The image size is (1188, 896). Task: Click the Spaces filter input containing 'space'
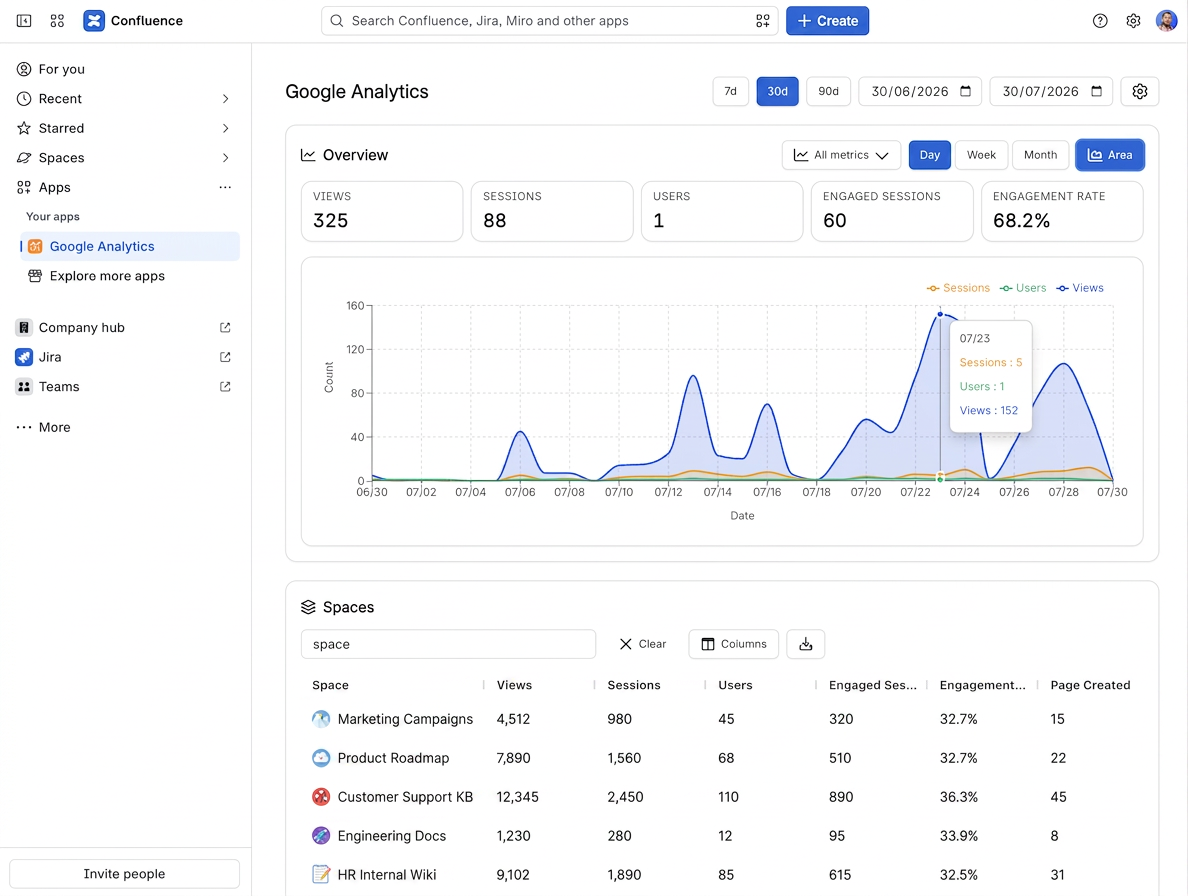tap(448, 644)
